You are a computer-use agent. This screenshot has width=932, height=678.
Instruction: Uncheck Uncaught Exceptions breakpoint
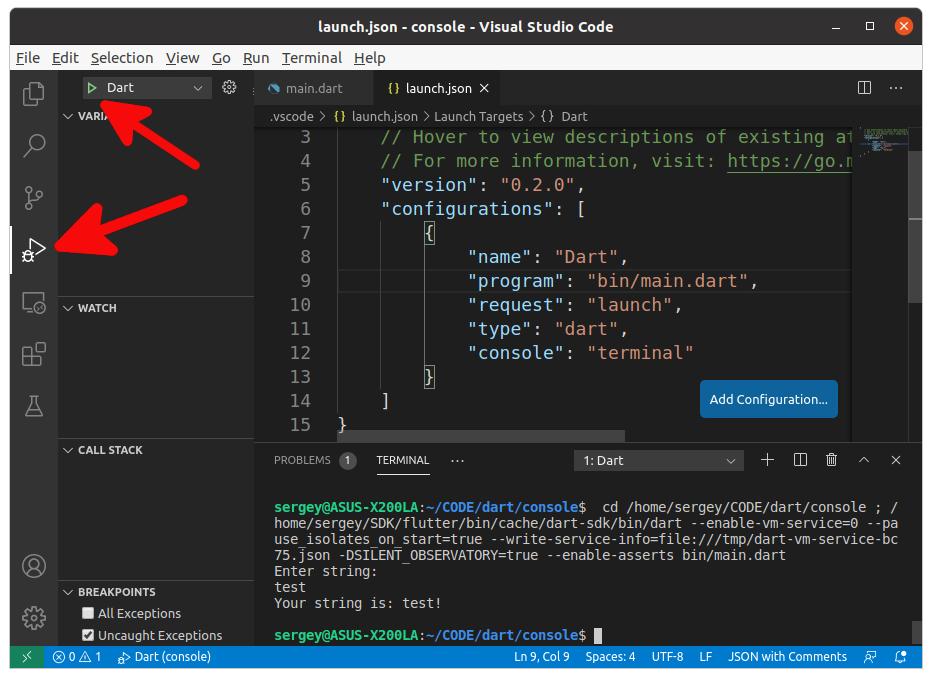coord(88,635)
